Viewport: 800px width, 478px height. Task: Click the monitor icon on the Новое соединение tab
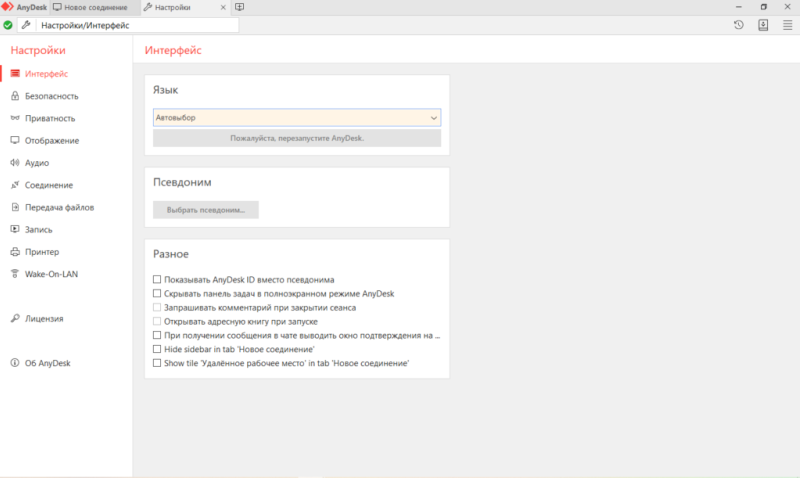pos(58,7)
